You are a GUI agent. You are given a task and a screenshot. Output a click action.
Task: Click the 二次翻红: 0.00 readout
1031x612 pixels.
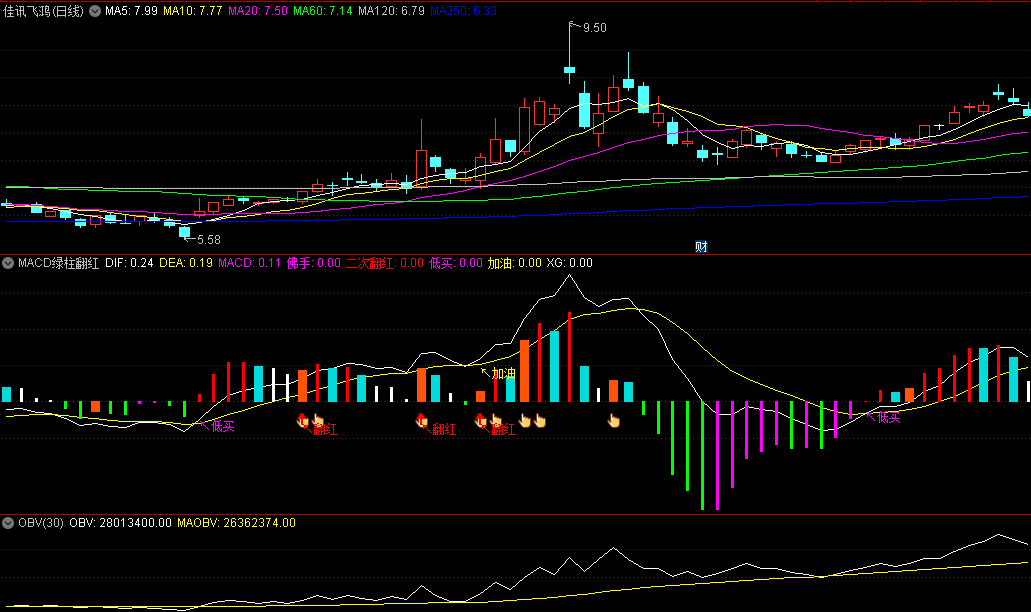click(x=385, y=263)
